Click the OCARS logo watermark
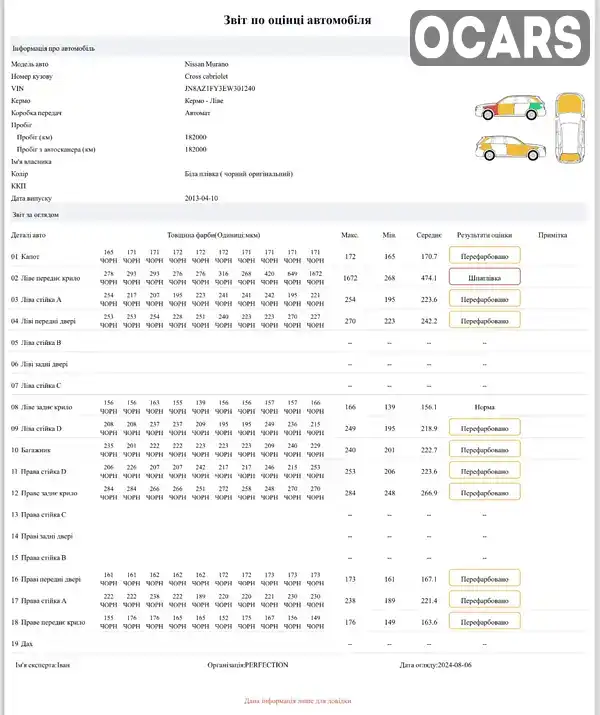The image size is (600, 715). pyautogui.click(x=500, y=37)
